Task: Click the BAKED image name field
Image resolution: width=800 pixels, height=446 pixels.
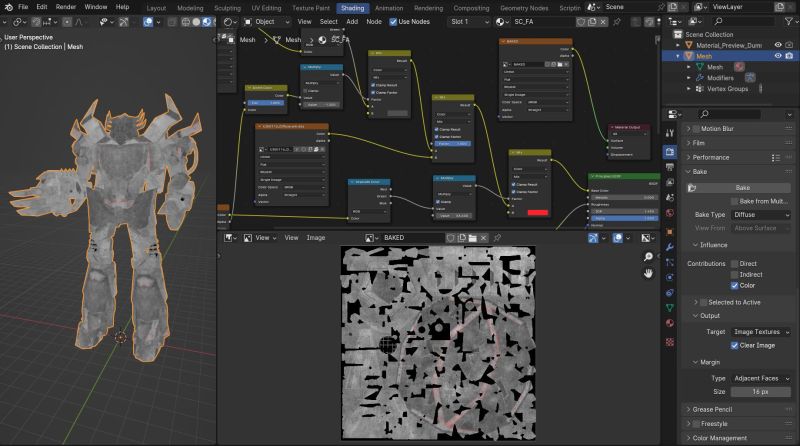Action: click(412, 238)
